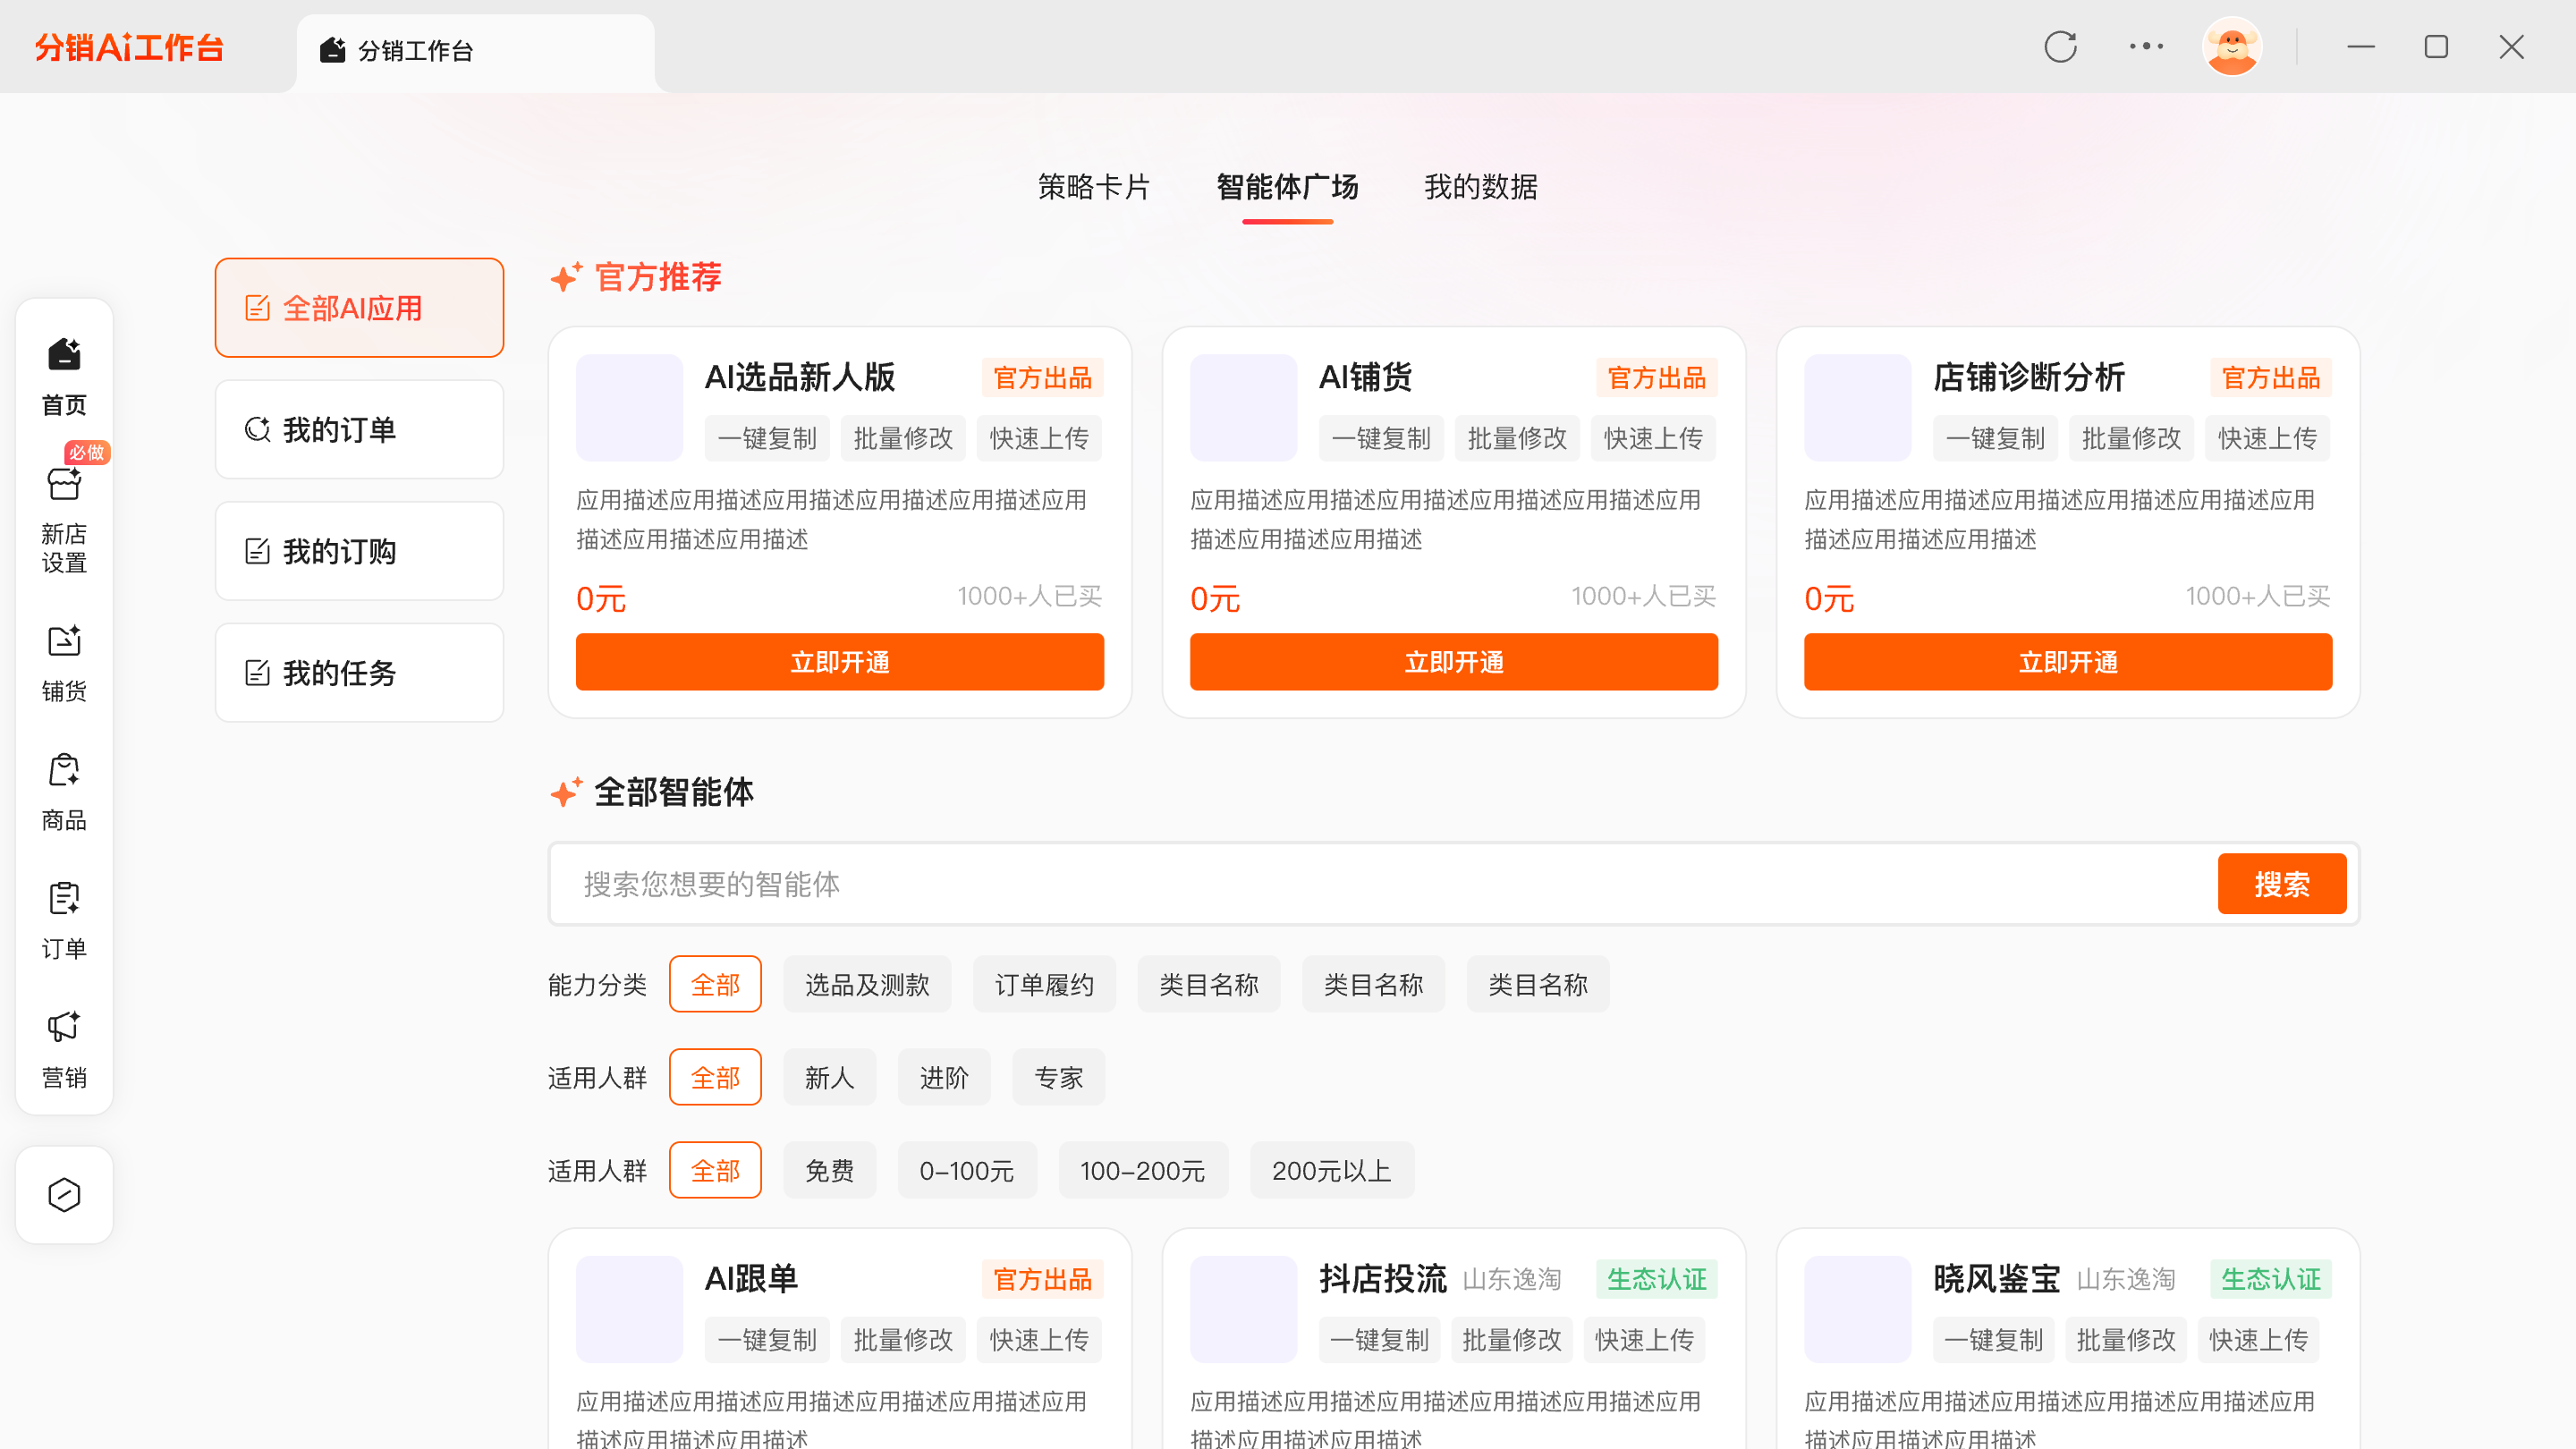Viewport: 2576px width, 1449px height.
Task: Click the refresh icon in title bar
Action: coord(2061,47)
